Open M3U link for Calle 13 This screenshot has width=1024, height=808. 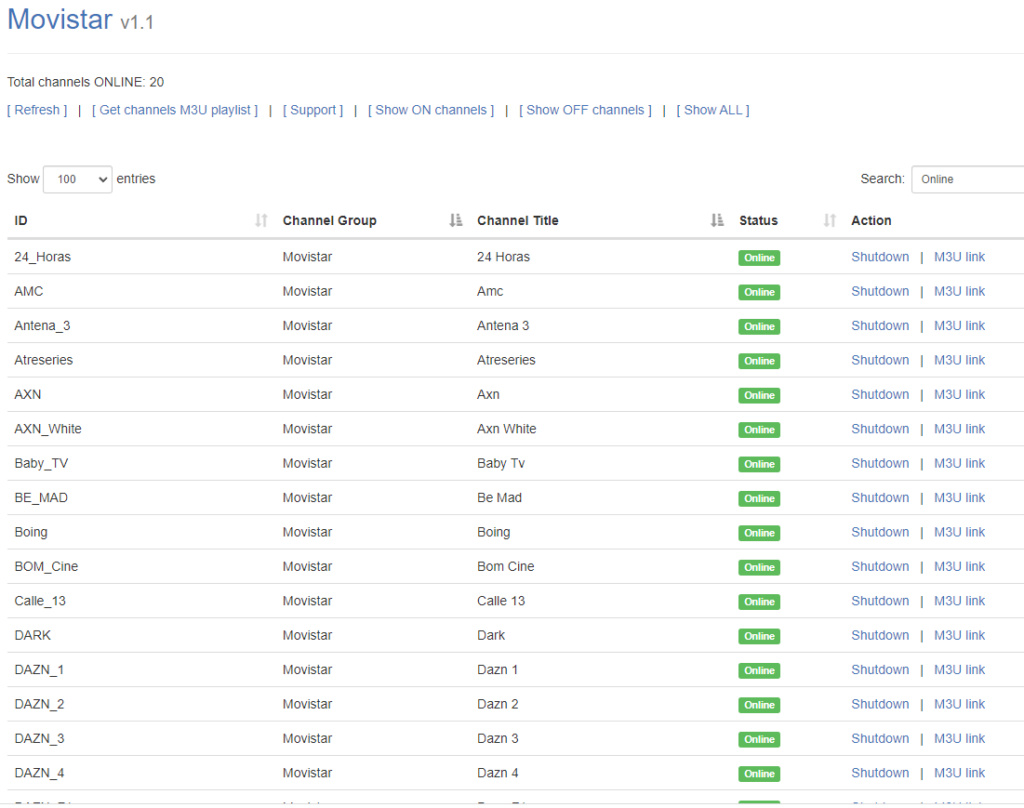pos(959,601)
